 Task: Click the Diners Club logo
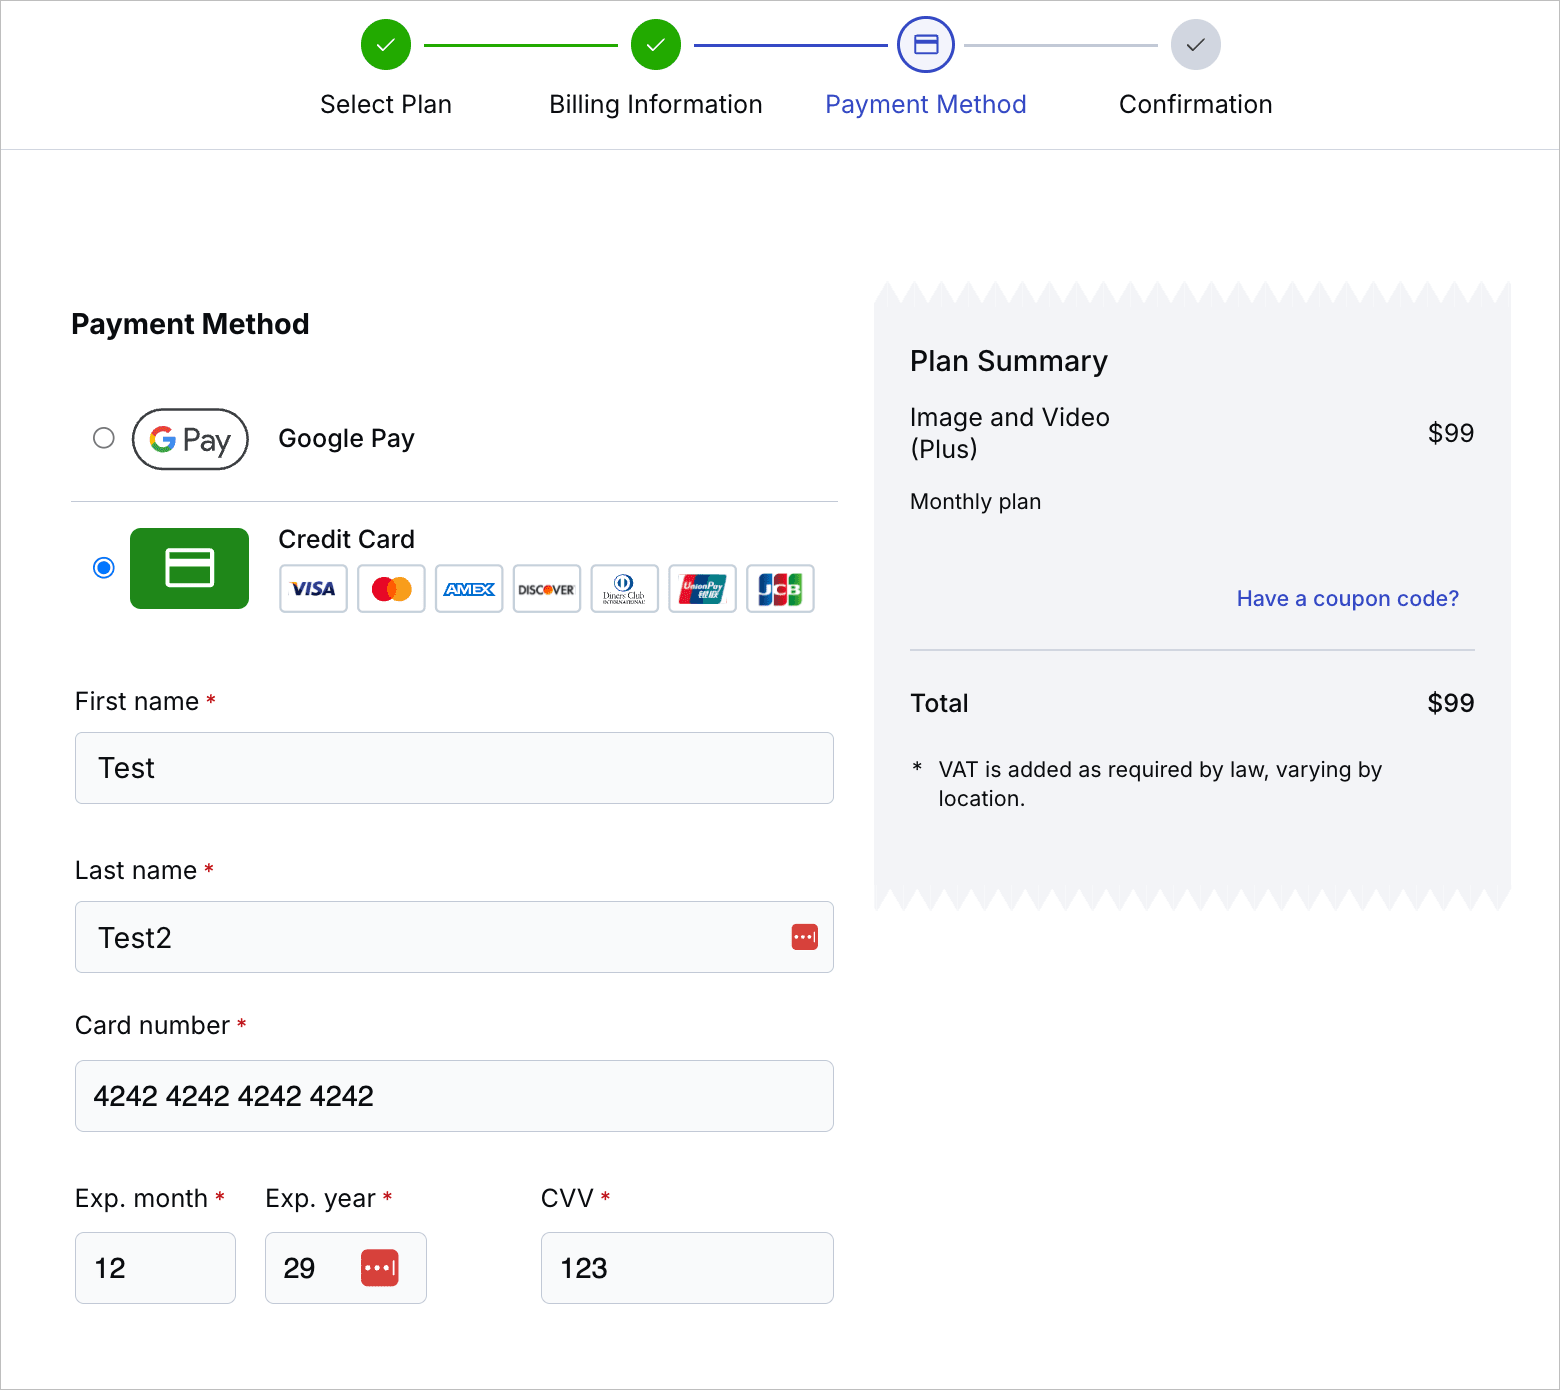pos(624,589)
